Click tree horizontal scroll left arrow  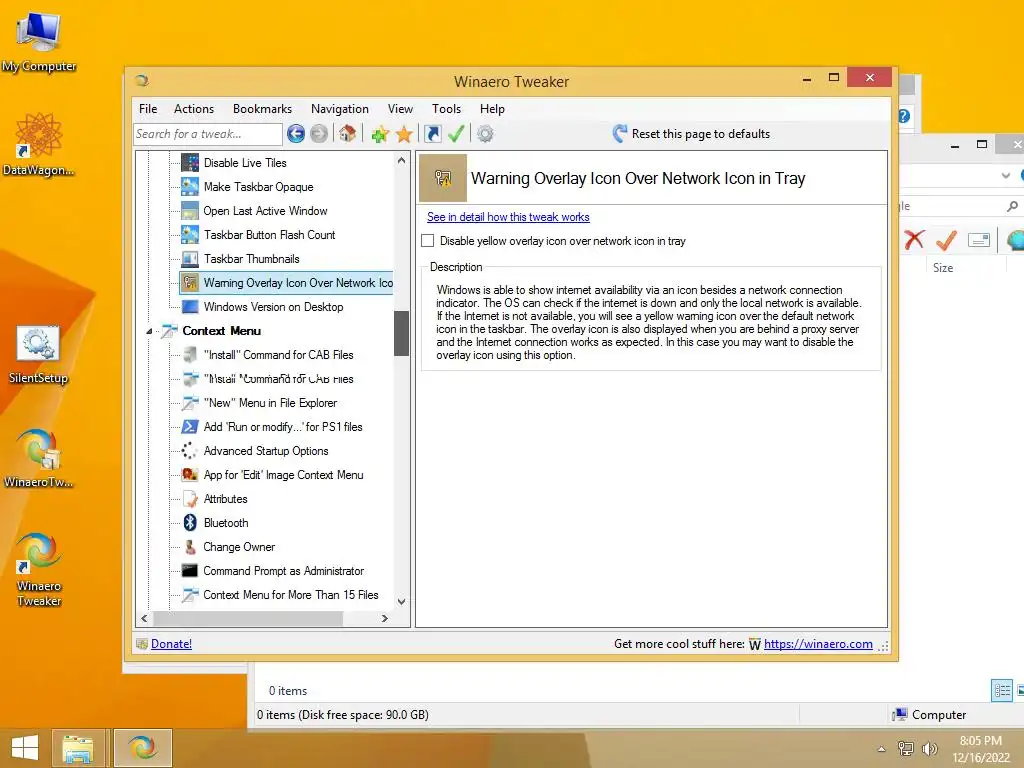pyautogui.click(x=144, y=618)
